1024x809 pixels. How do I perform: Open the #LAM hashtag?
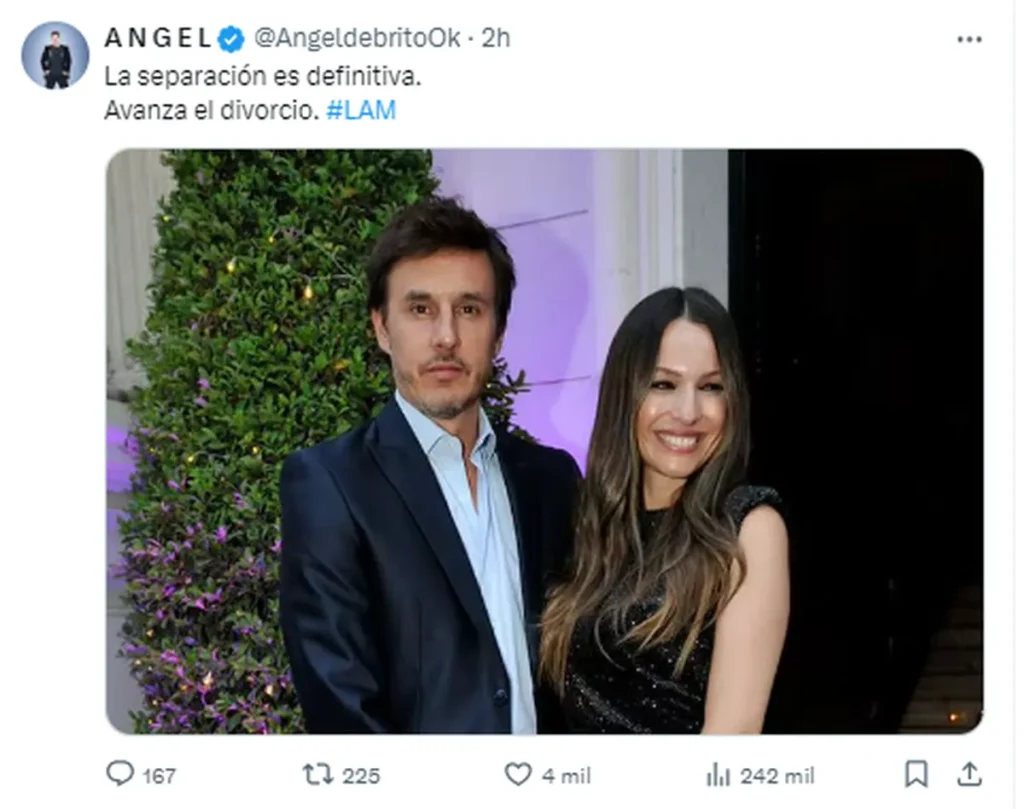(361, 110)
